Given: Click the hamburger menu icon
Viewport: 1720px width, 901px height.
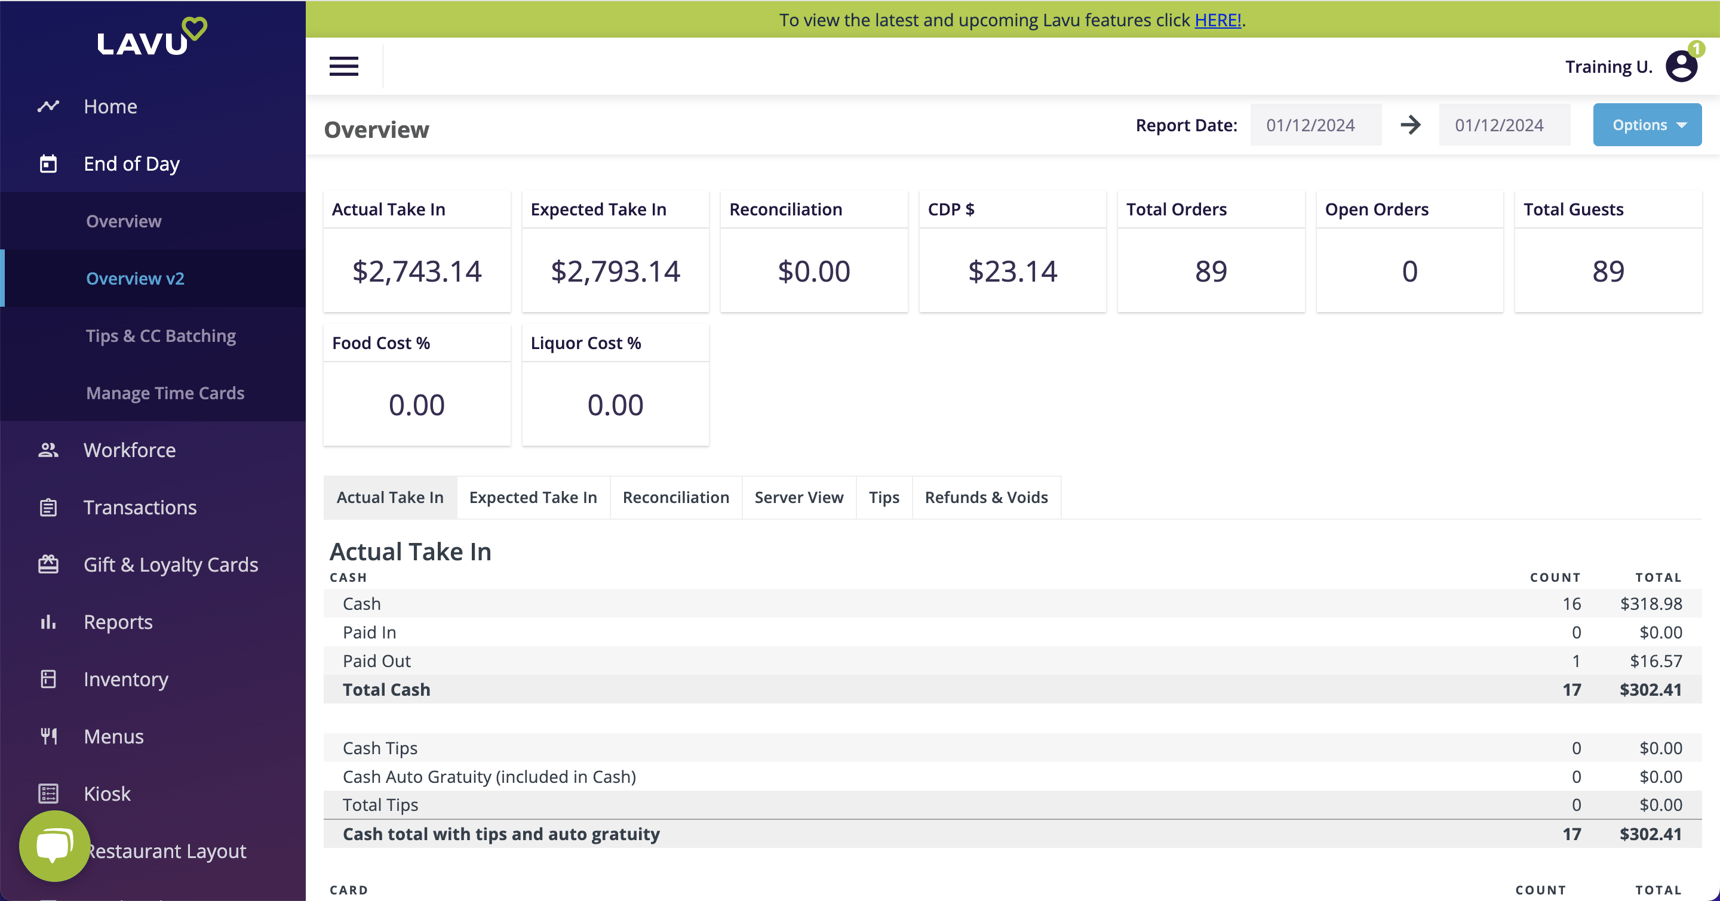Looking at the screenshot, I should [x=344, y=66].
